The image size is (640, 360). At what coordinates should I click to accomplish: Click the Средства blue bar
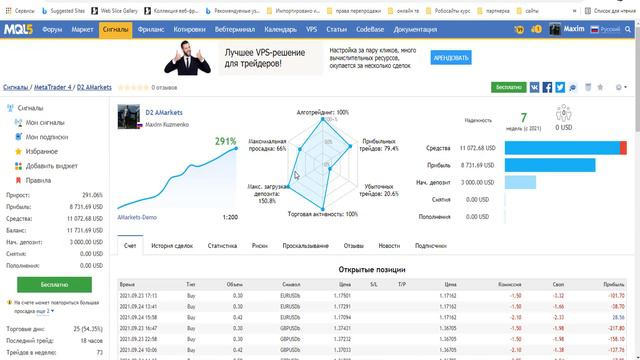pyautogui.click(x=565, y=148)
